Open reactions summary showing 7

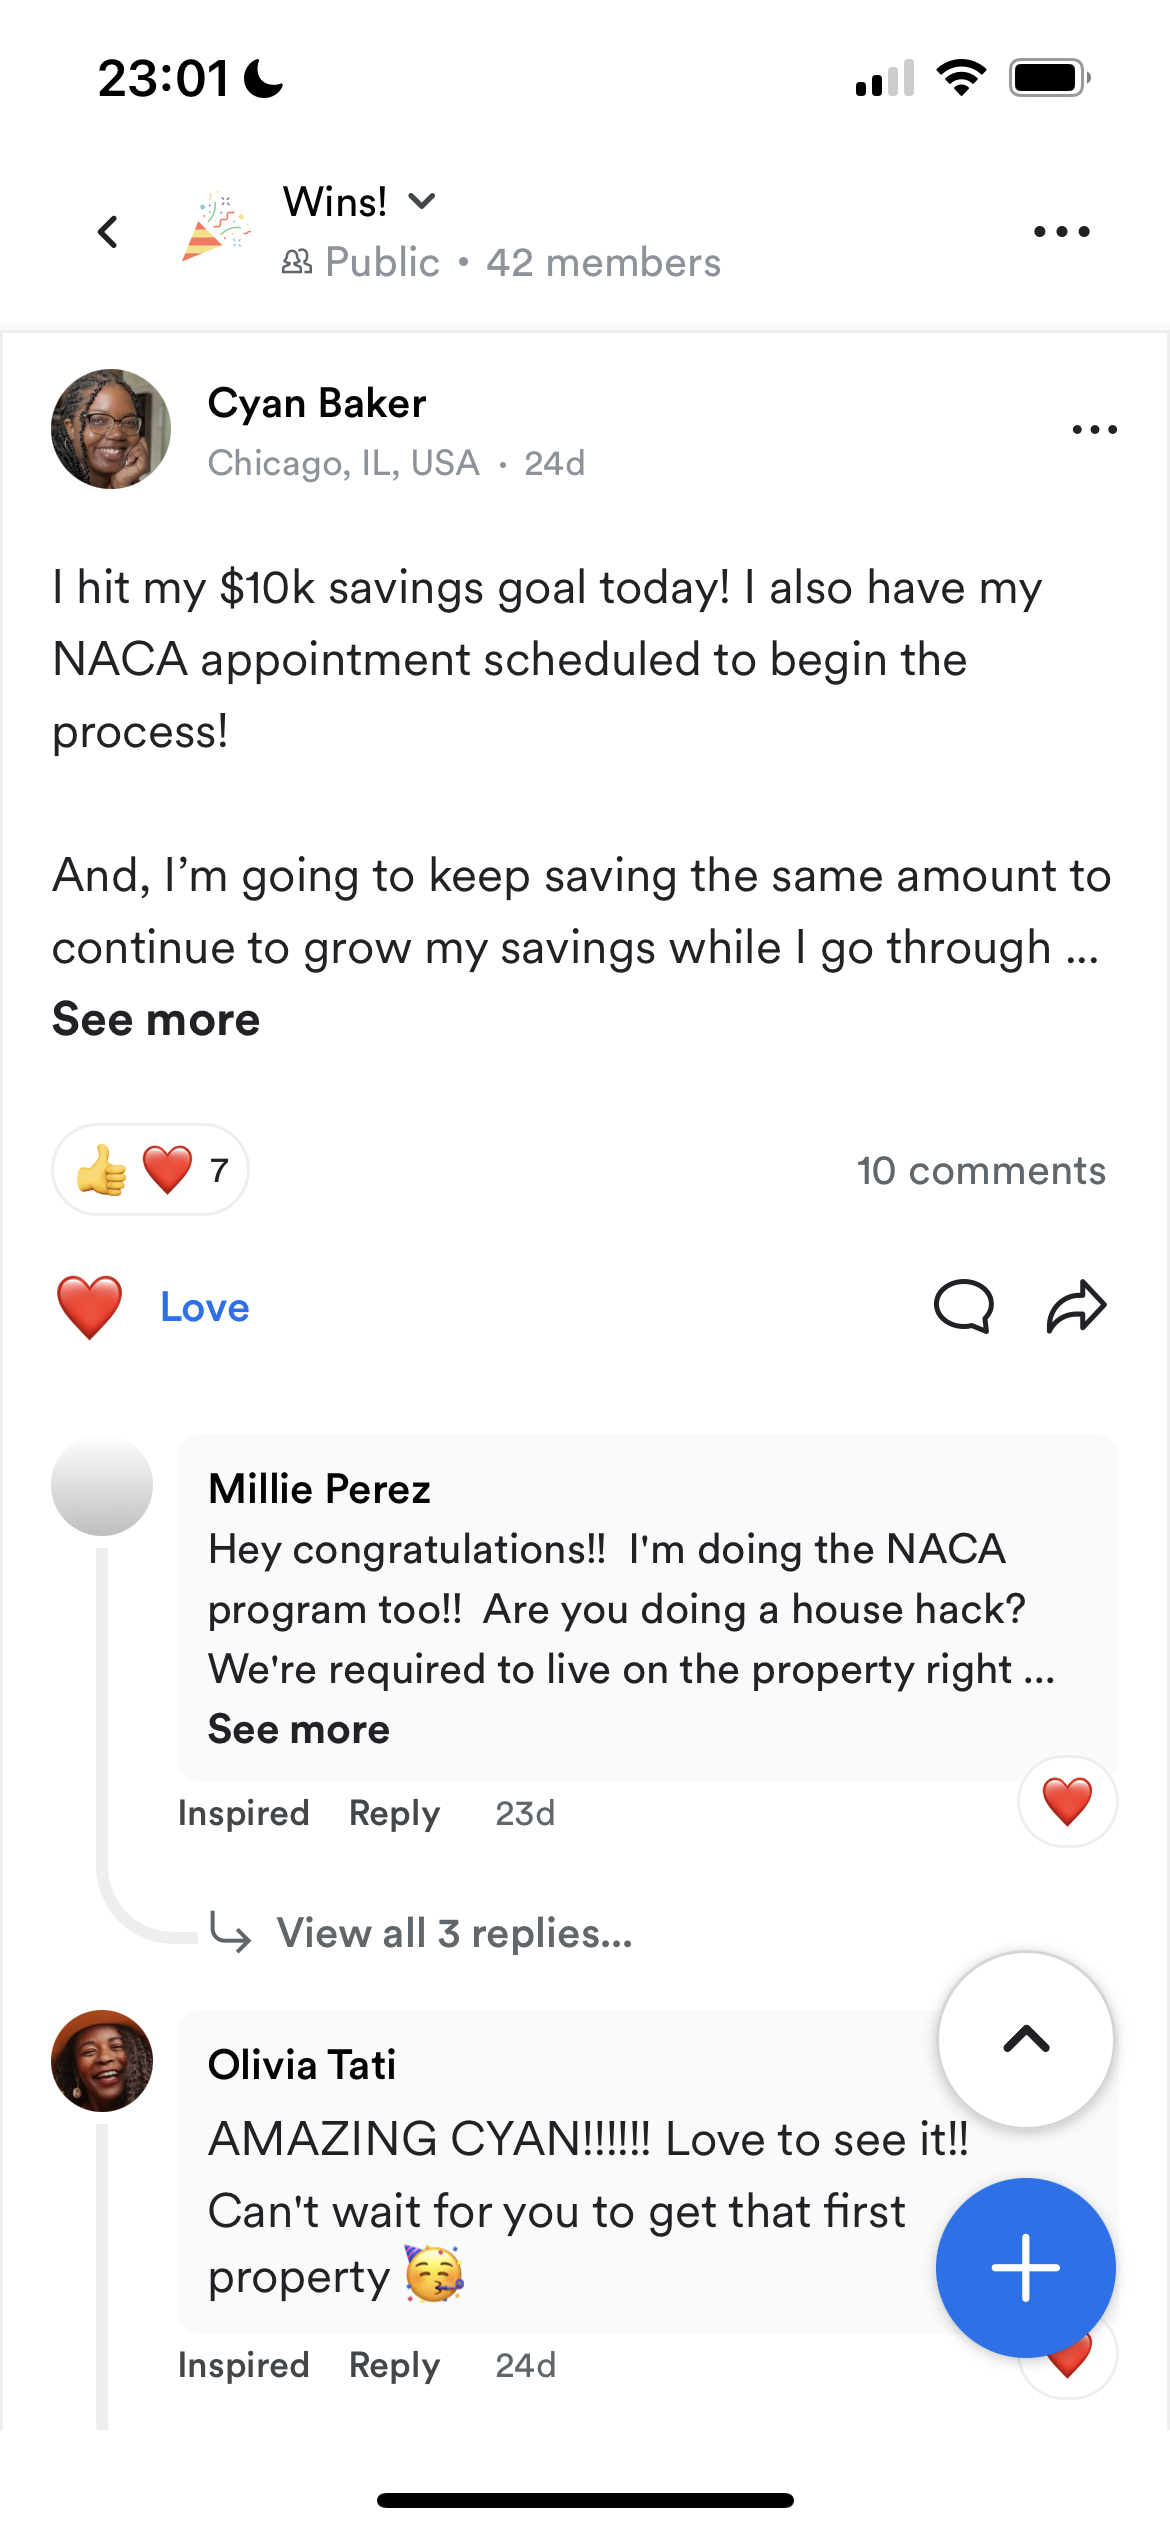(x=151, y=1170)
